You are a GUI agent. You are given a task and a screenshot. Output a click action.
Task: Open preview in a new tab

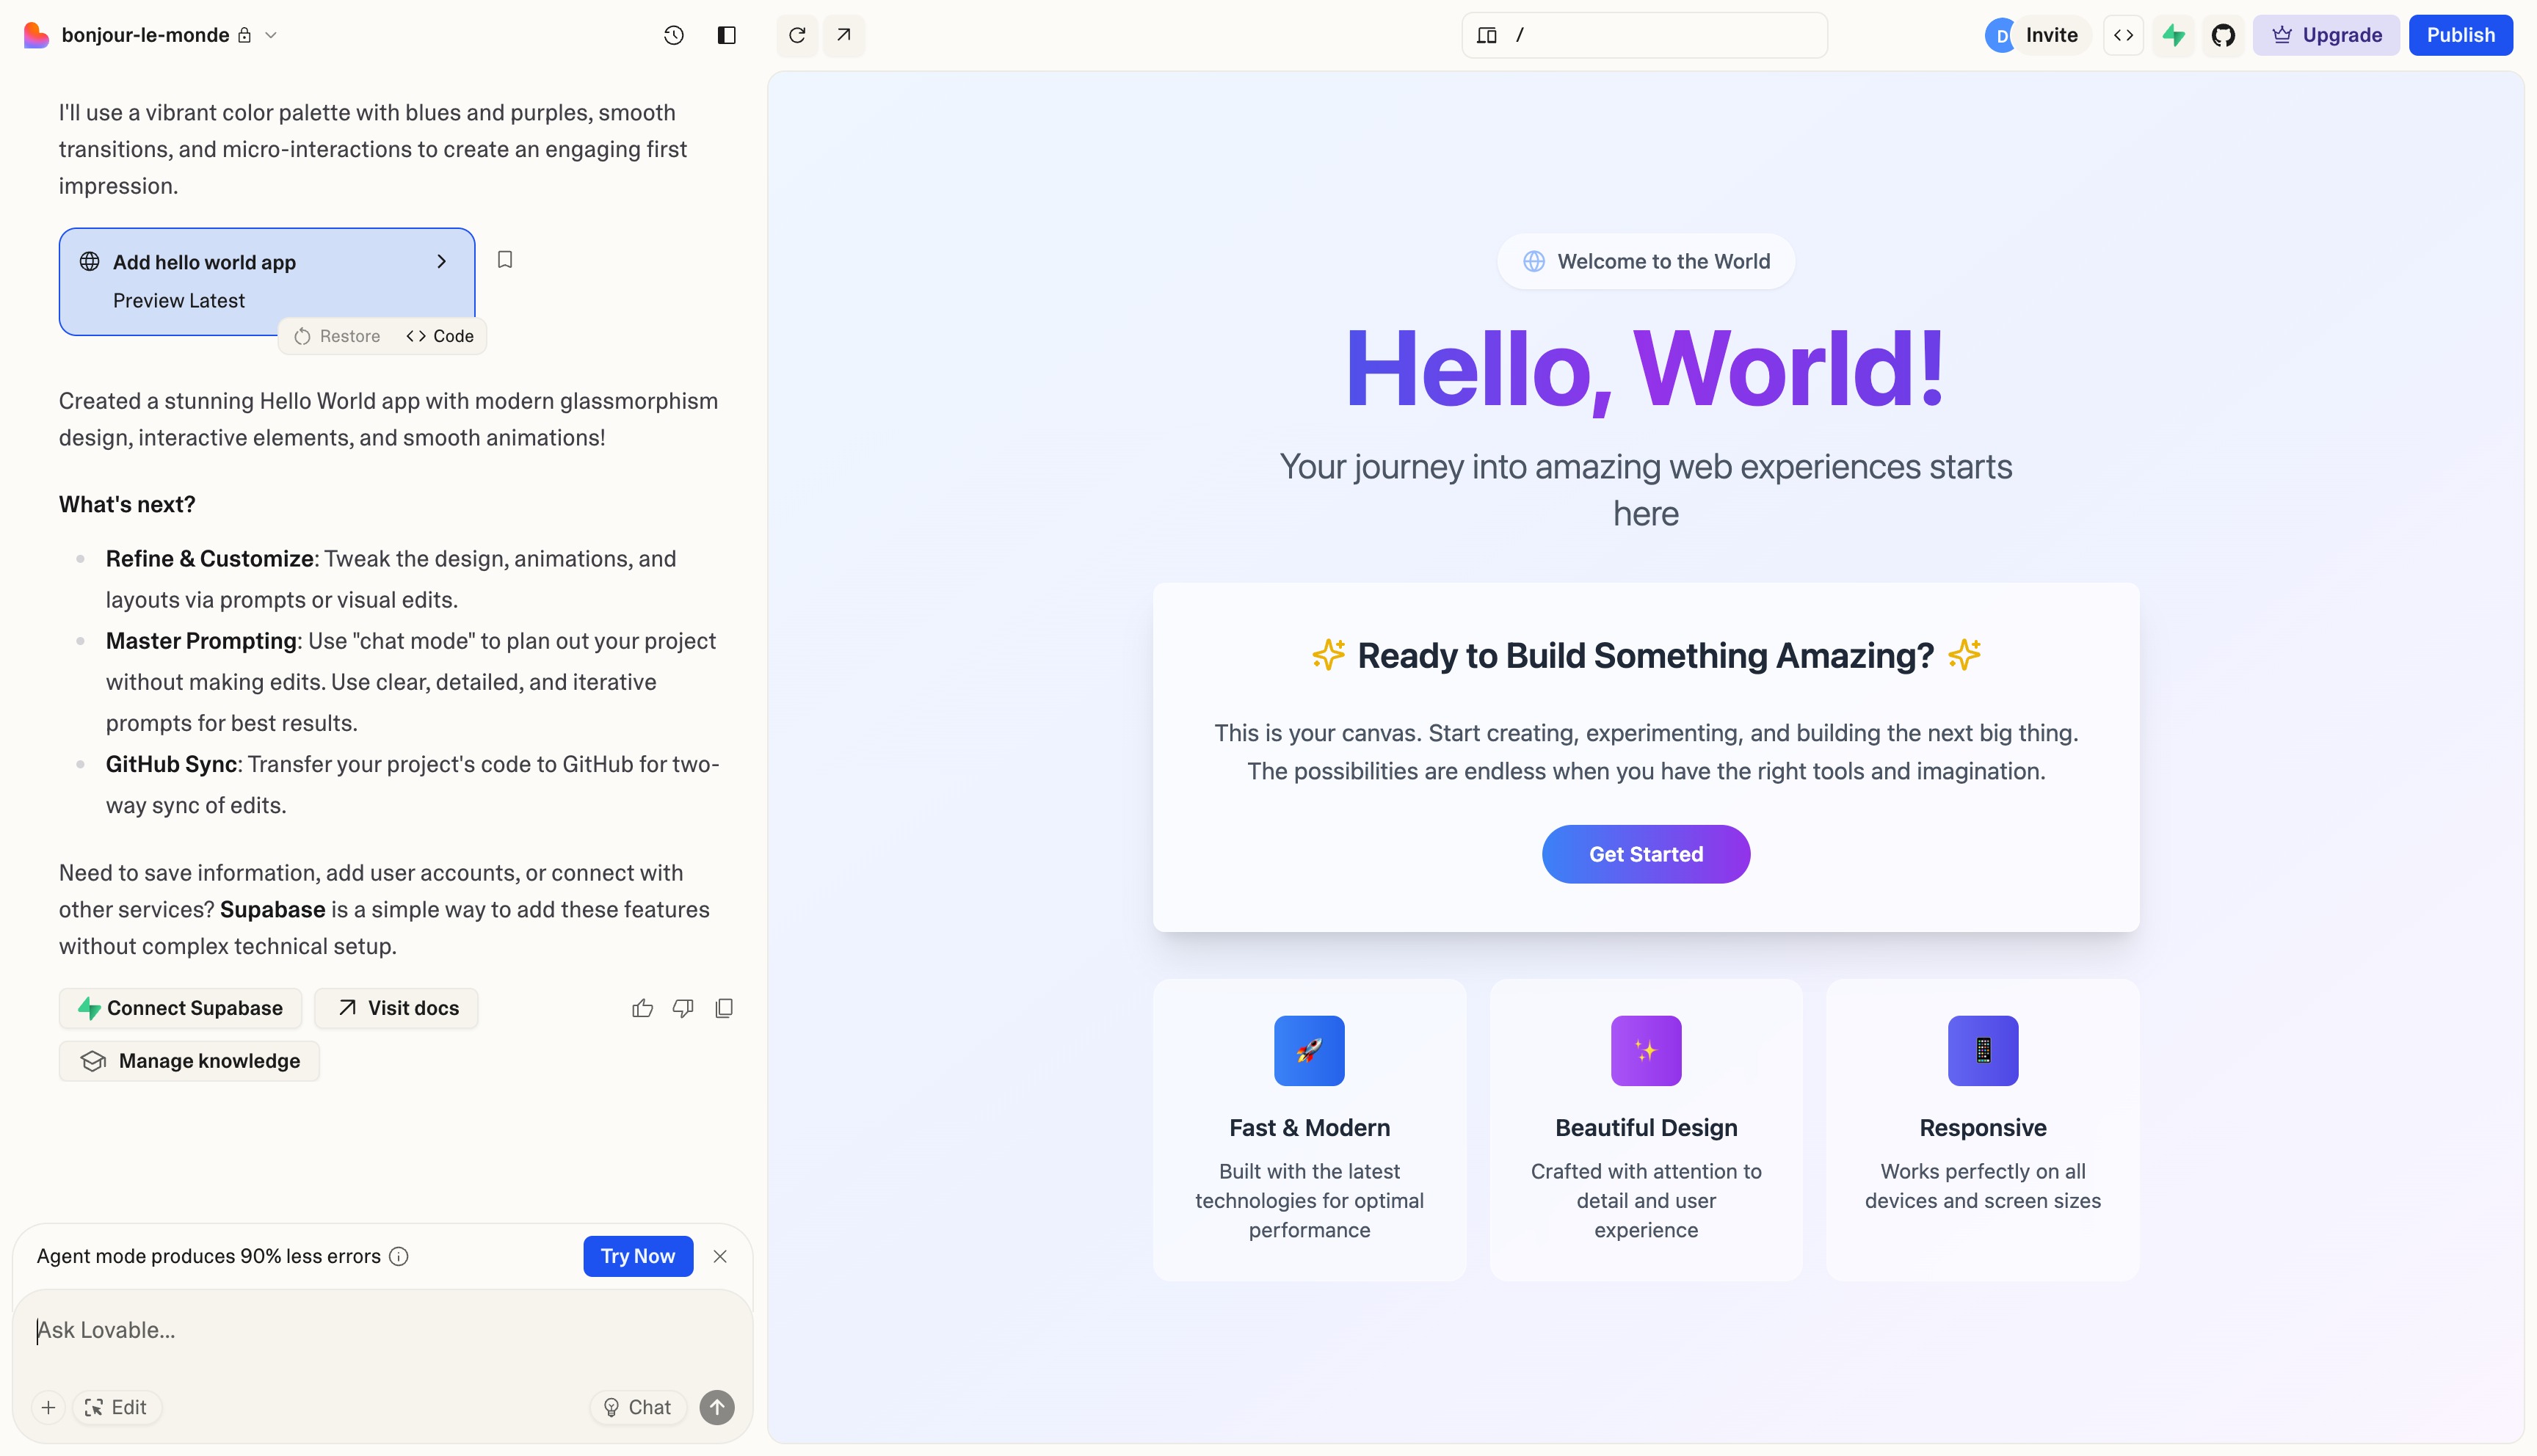point(844,35)
